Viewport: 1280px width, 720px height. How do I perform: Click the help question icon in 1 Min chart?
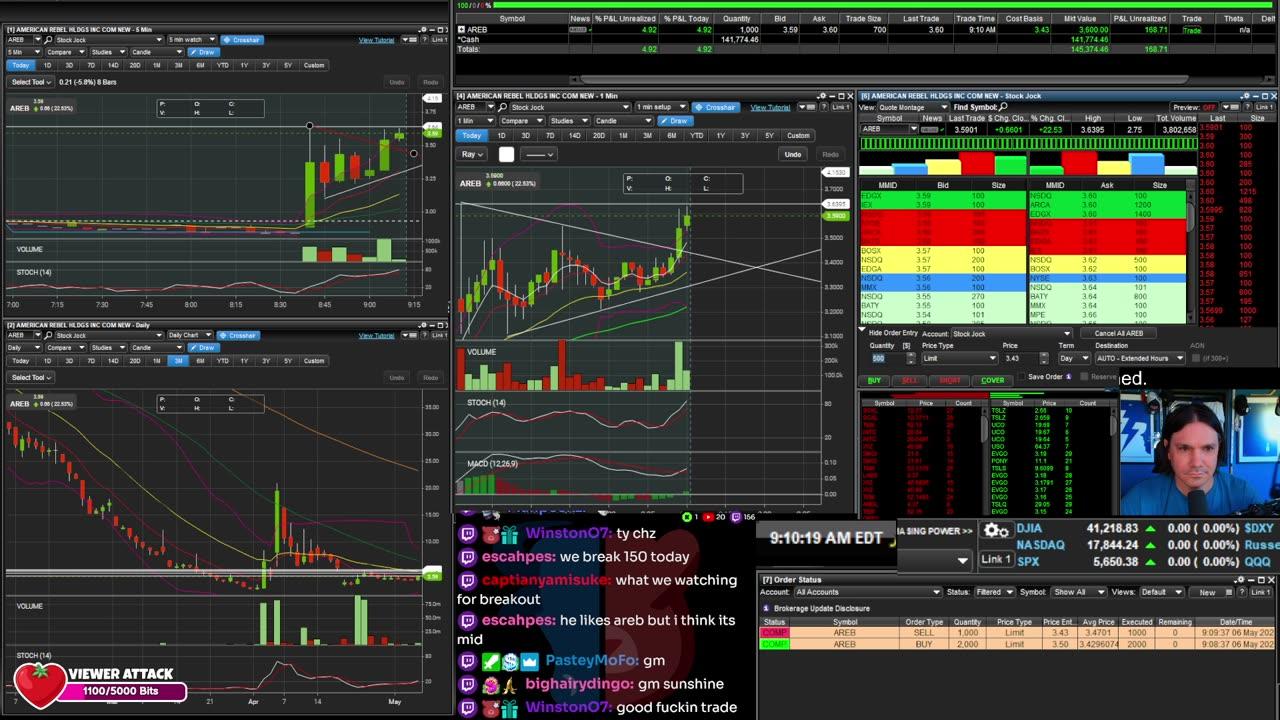click(824, 107)
